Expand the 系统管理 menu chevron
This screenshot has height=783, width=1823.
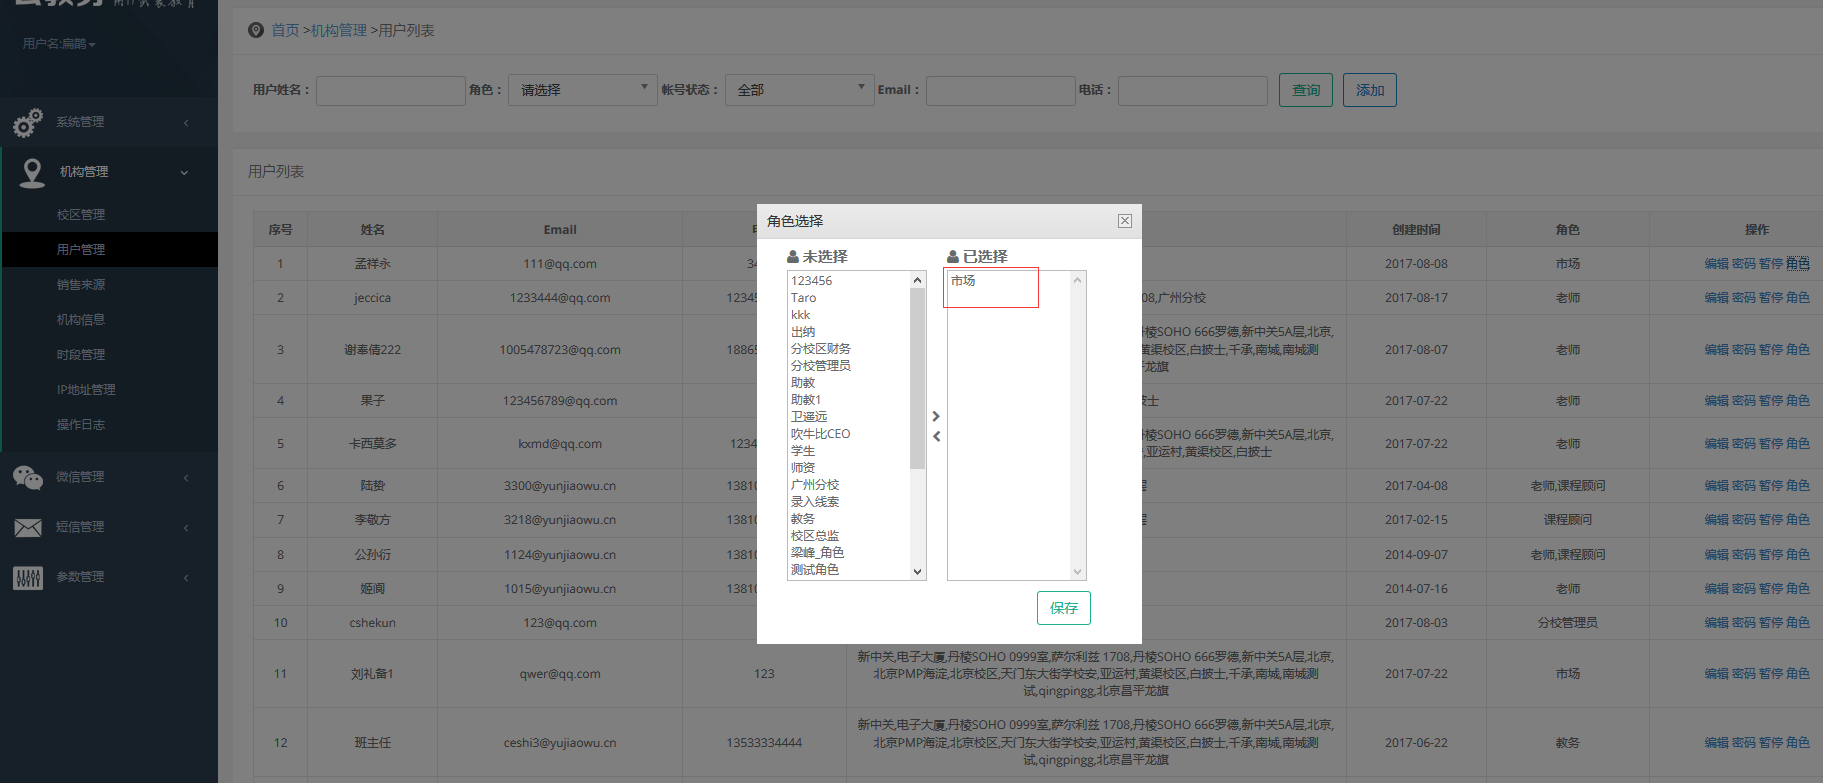coord(186,122)
